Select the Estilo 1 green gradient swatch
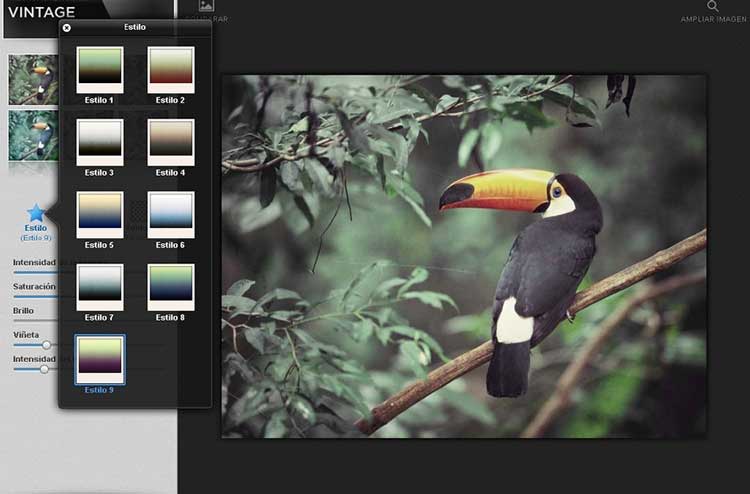The image size is (750, 494). tap(100, 68)
